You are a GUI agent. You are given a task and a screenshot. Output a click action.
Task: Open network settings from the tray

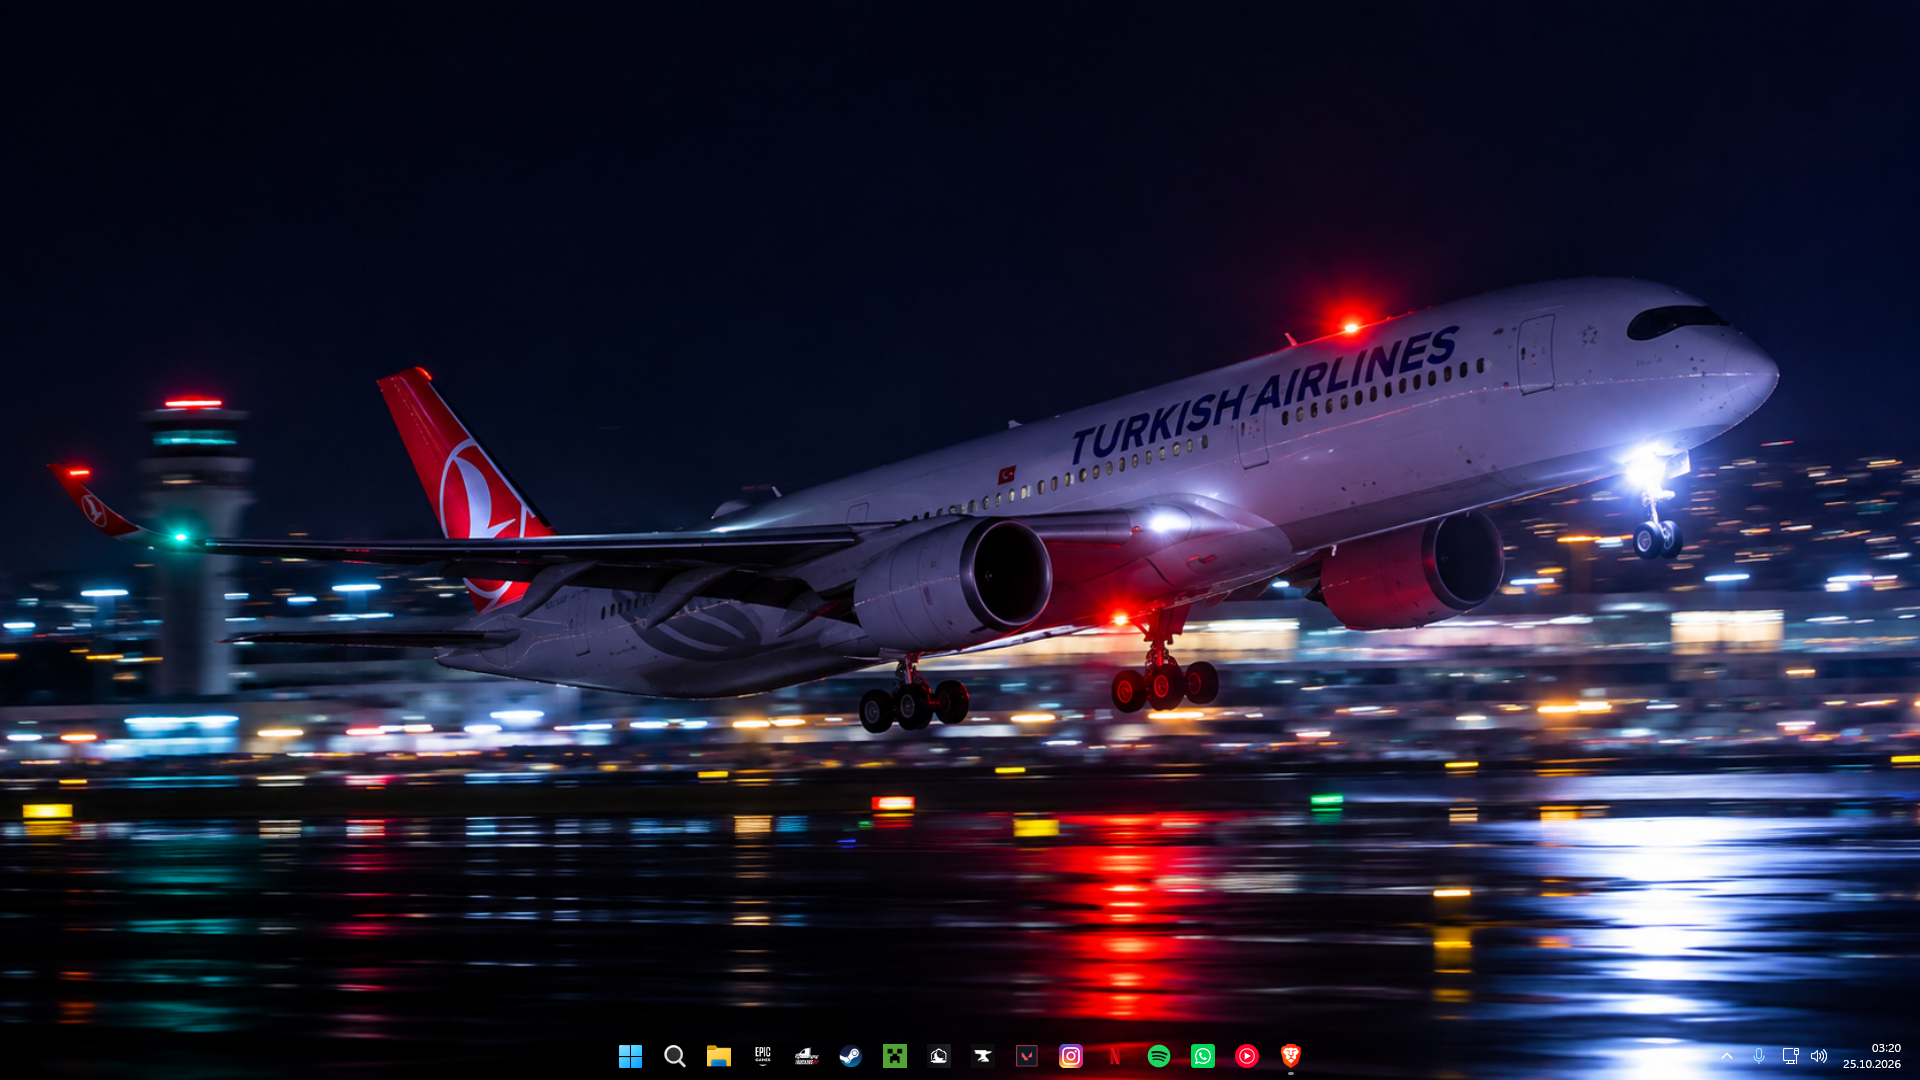[x=1791, y=1056]
